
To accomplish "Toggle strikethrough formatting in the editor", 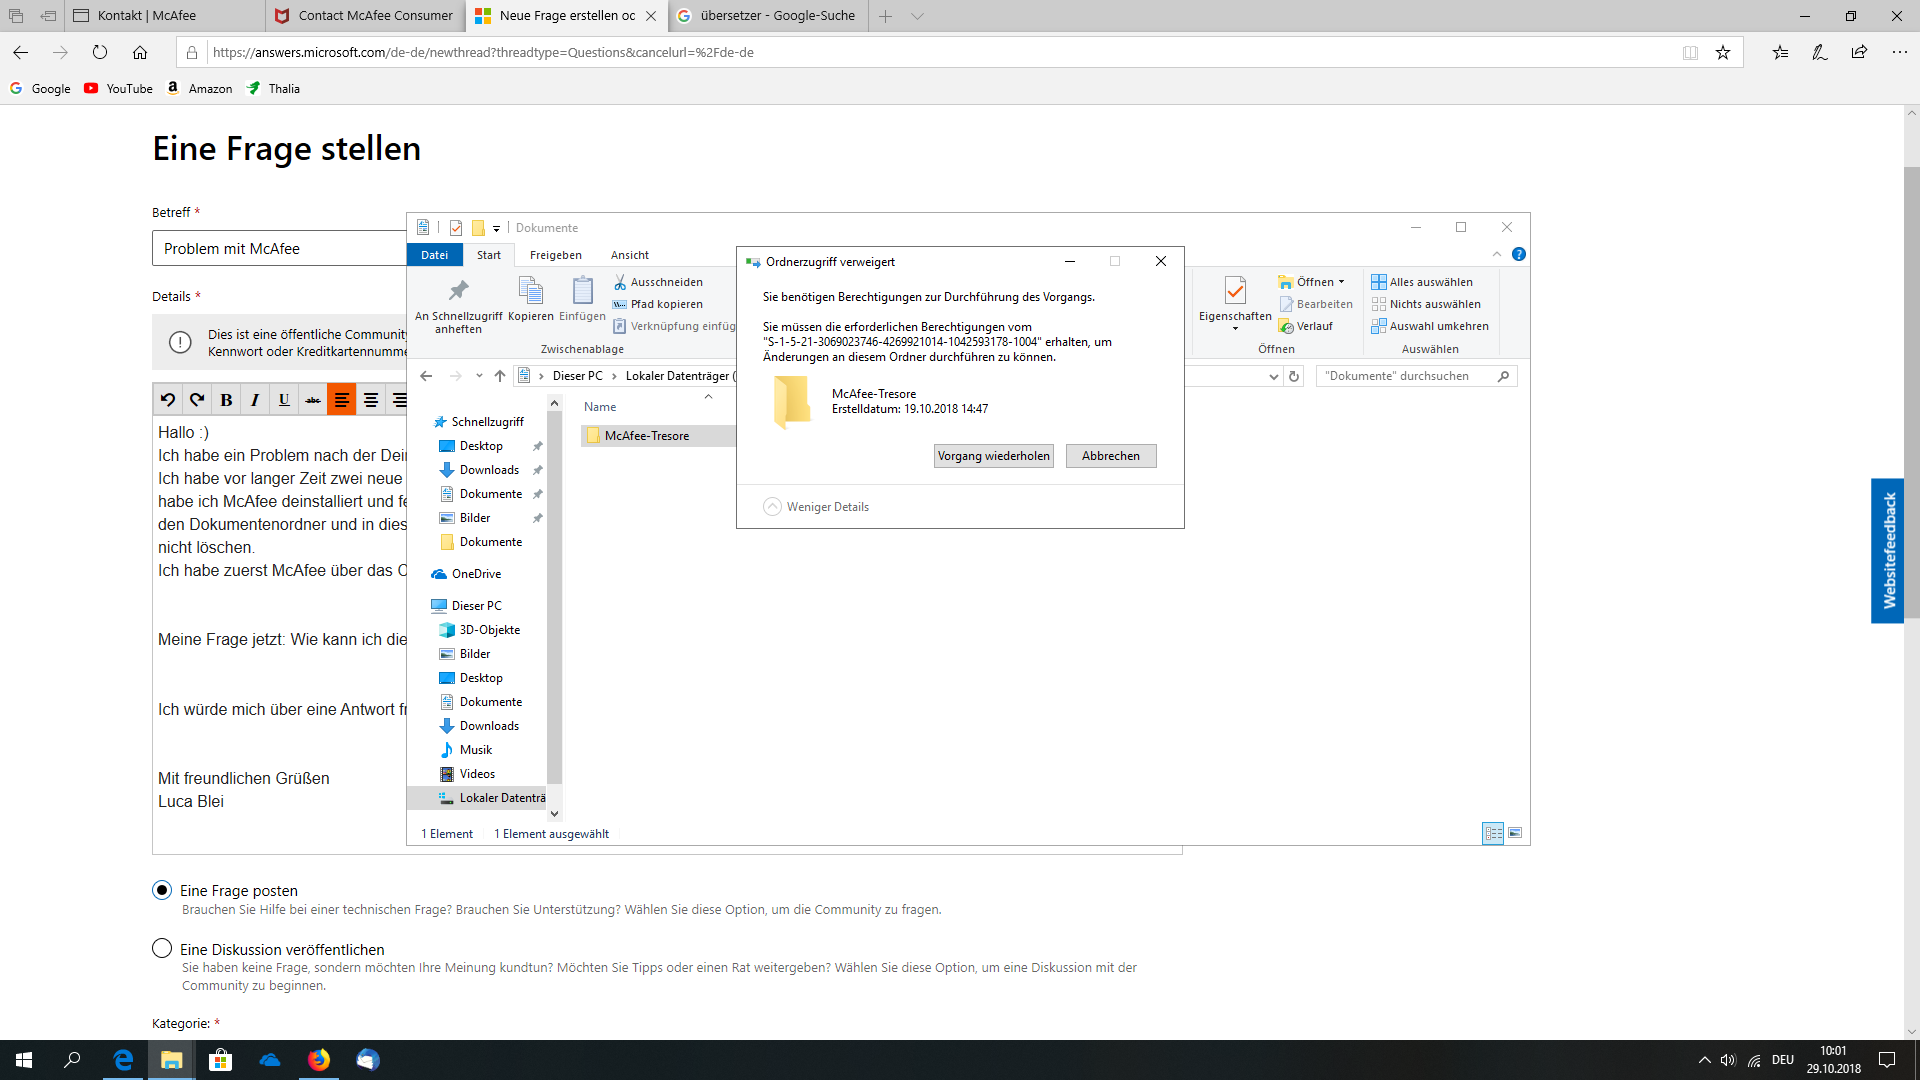I will [313, 400].
